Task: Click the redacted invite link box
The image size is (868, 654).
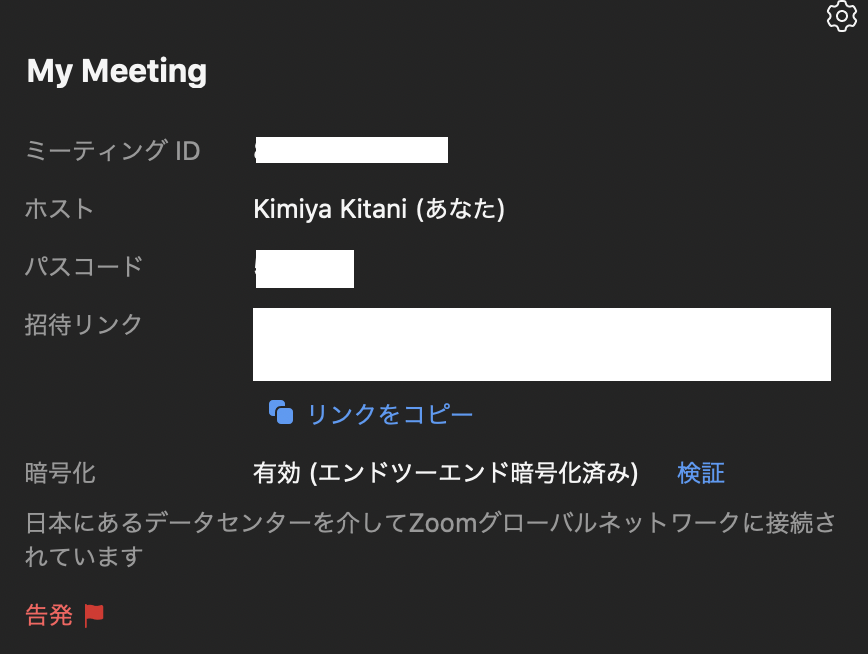Action: click(x=542, y=344)
